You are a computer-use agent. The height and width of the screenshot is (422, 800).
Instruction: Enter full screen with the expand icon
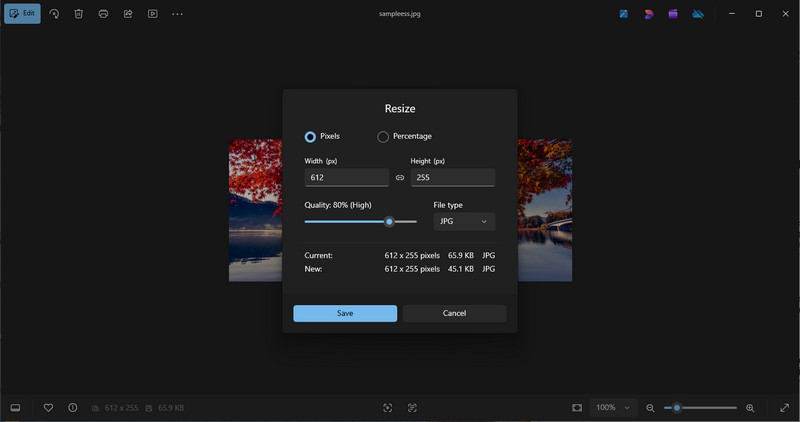coord(784,408)
